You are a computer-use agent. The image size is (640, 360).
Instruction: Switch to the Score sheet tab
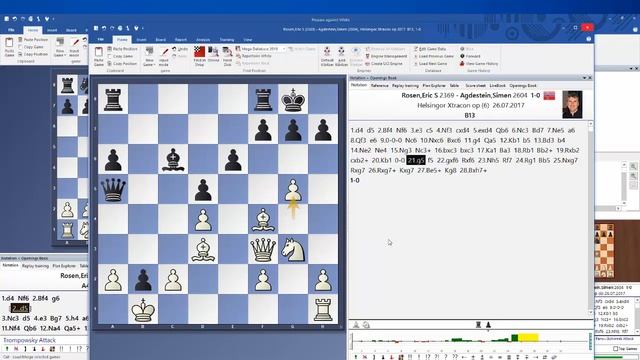476,86
